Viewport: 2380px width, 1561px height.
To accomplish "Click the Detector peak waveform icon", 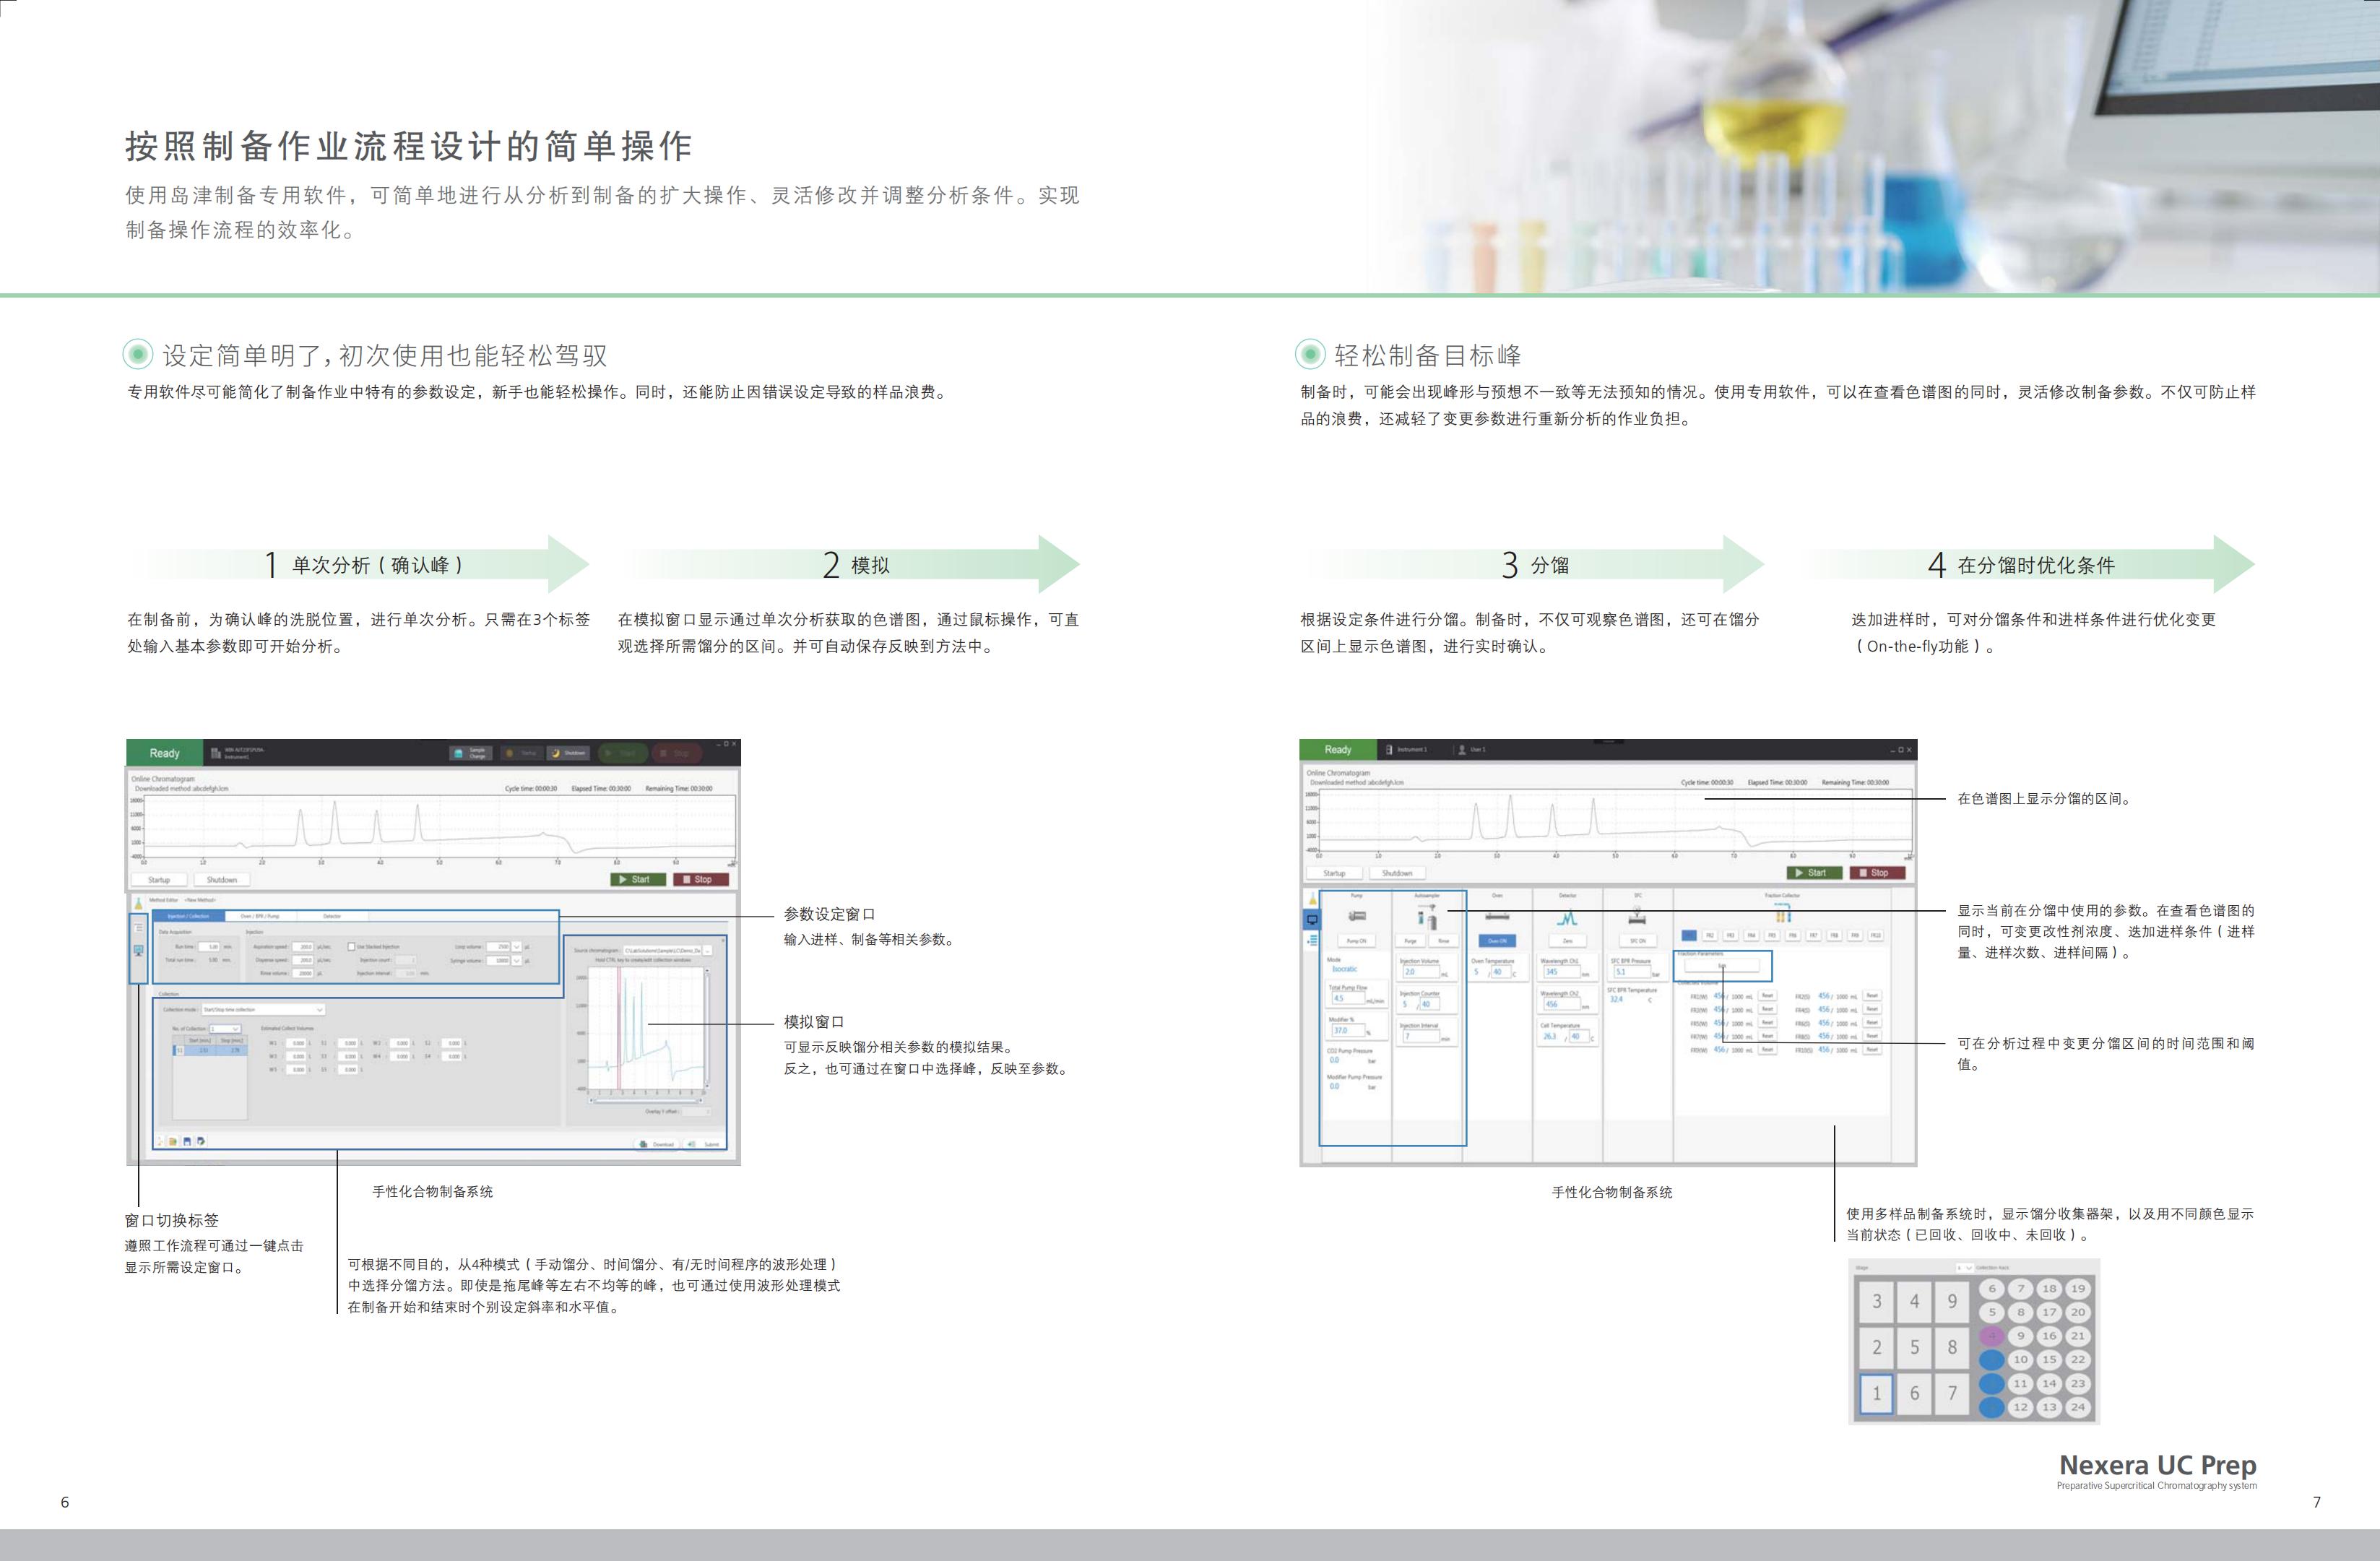I will pos(1567,918).
